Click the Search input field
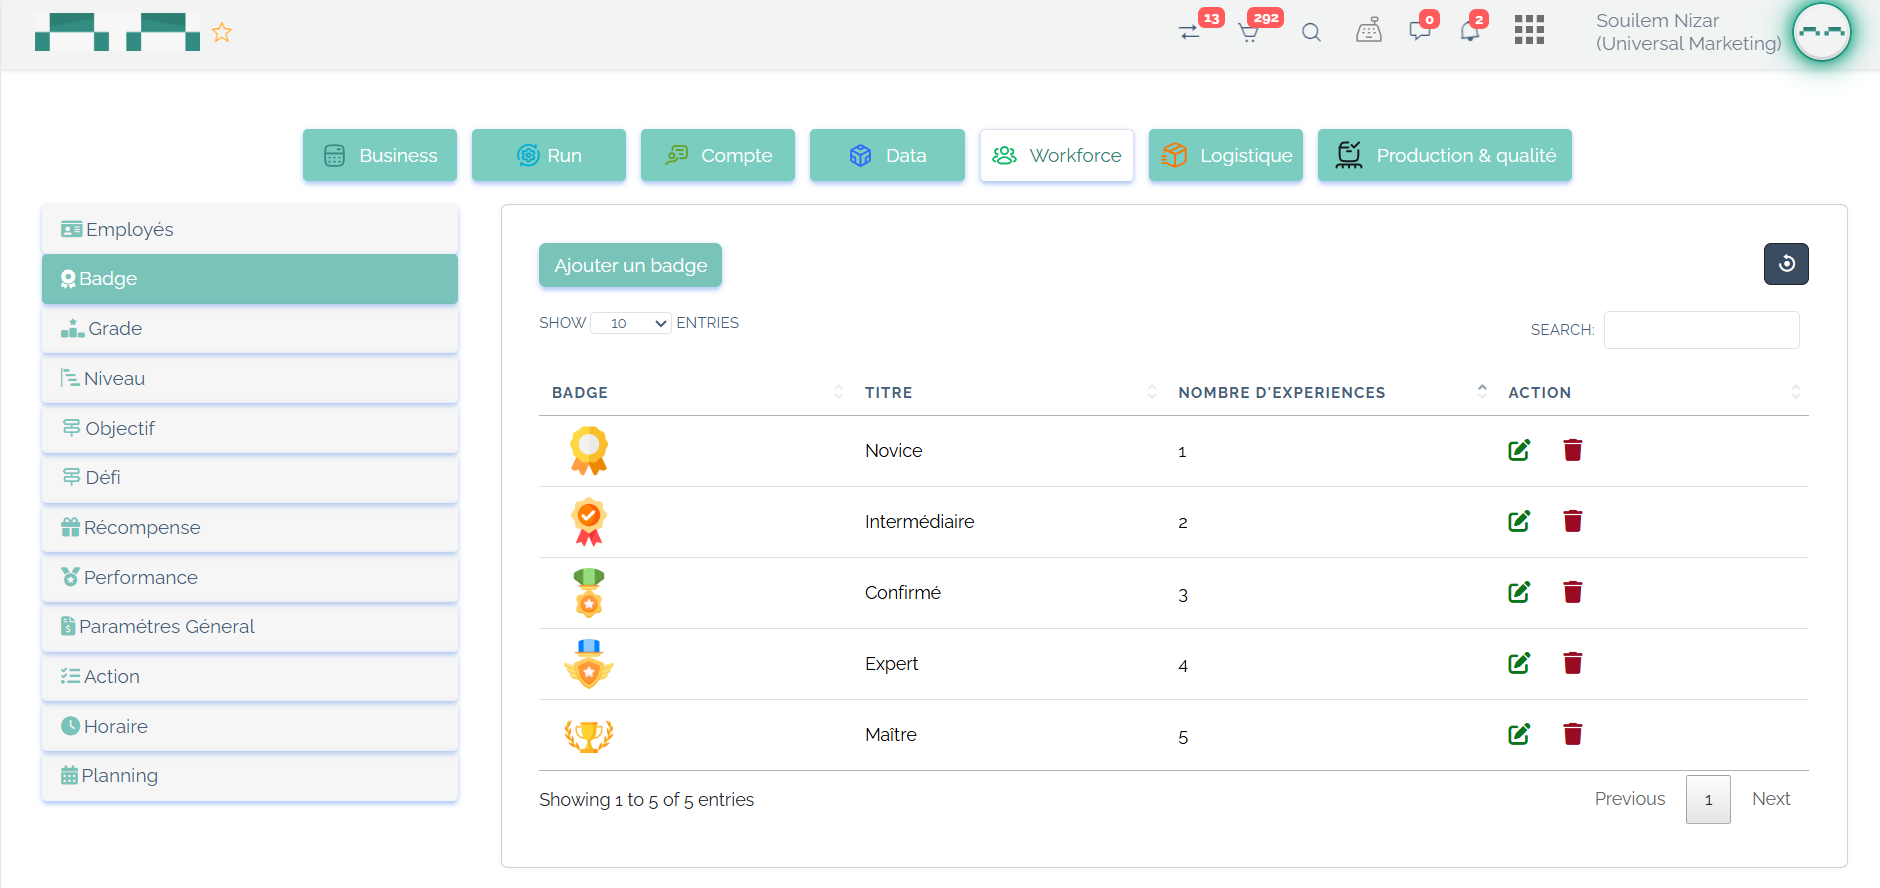1880x888 pixels. [x=1701, y=330]
